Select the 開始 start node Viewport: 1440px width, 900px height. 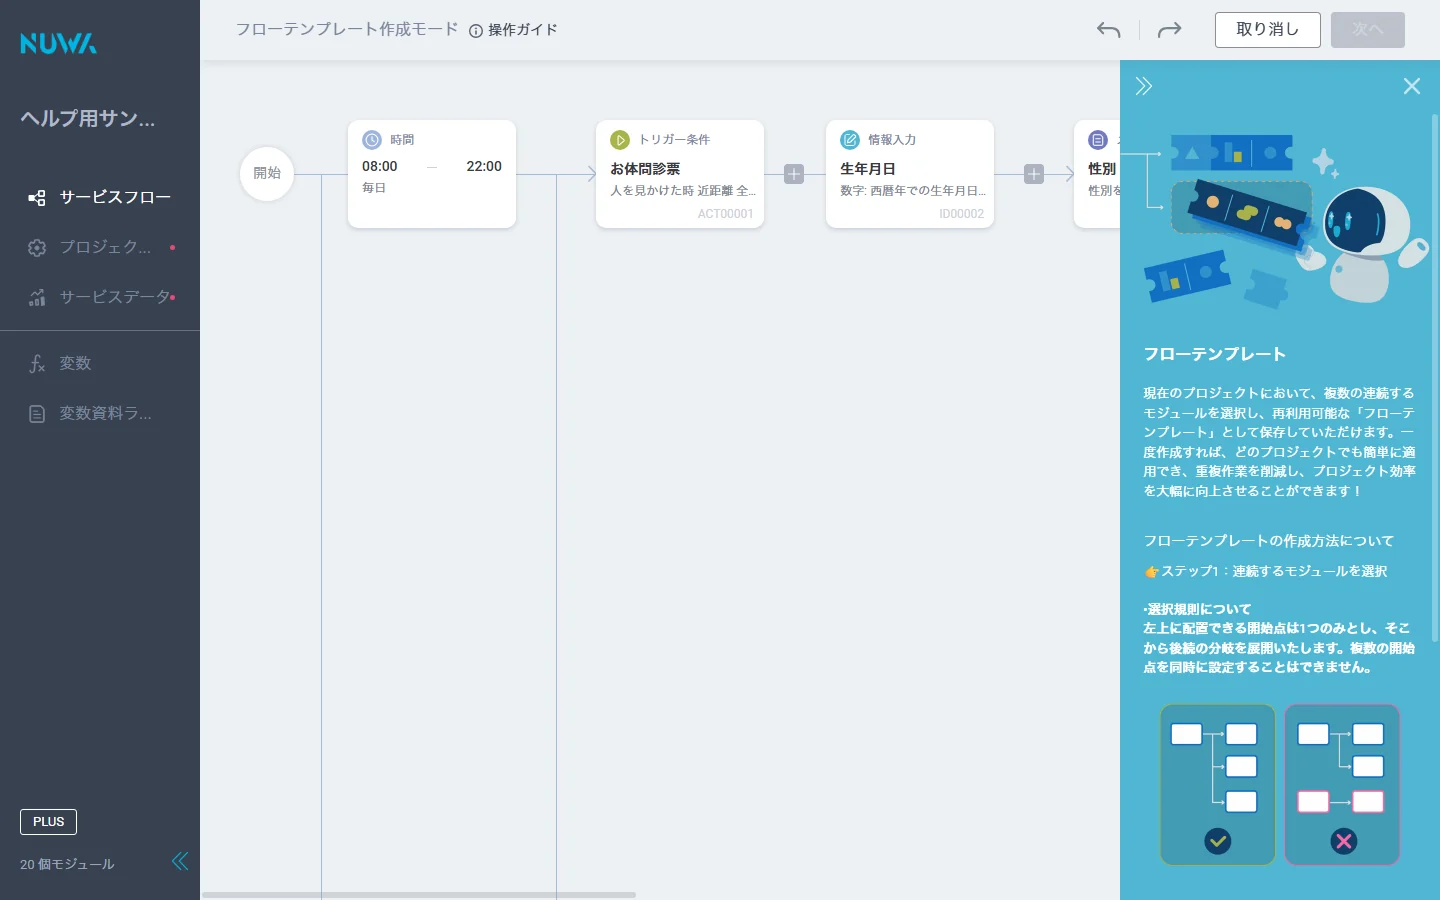point(267,174)
